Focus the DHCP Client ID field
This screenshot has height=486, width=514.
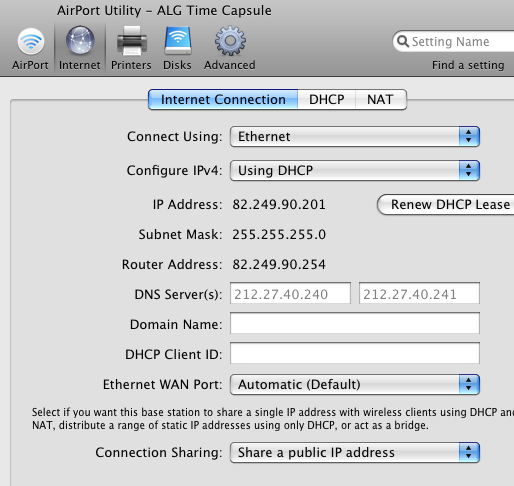point(355,353)
